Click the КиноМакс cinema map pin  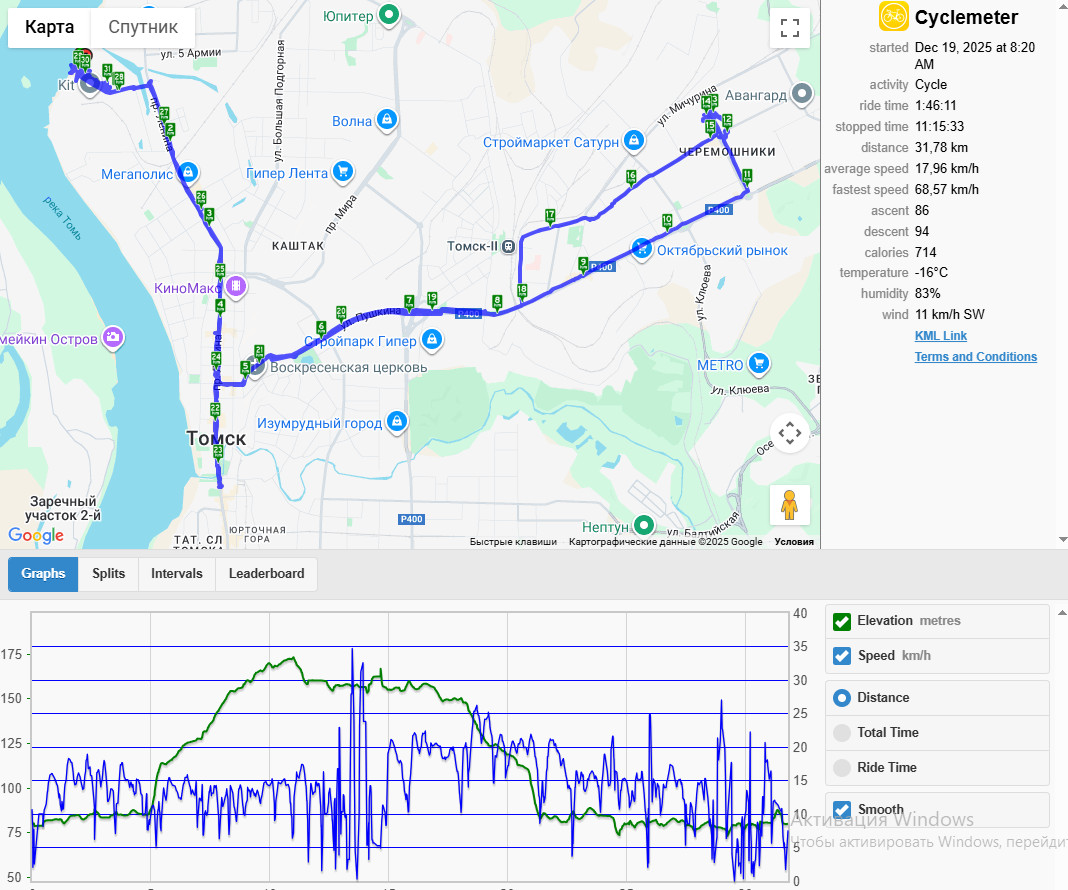click(236, 286)
